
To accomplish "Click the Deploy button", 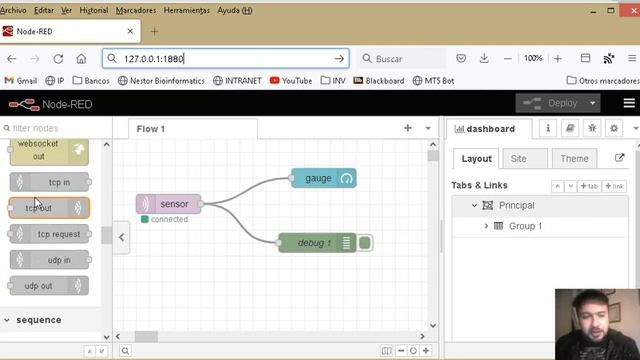I will (551, 103).
